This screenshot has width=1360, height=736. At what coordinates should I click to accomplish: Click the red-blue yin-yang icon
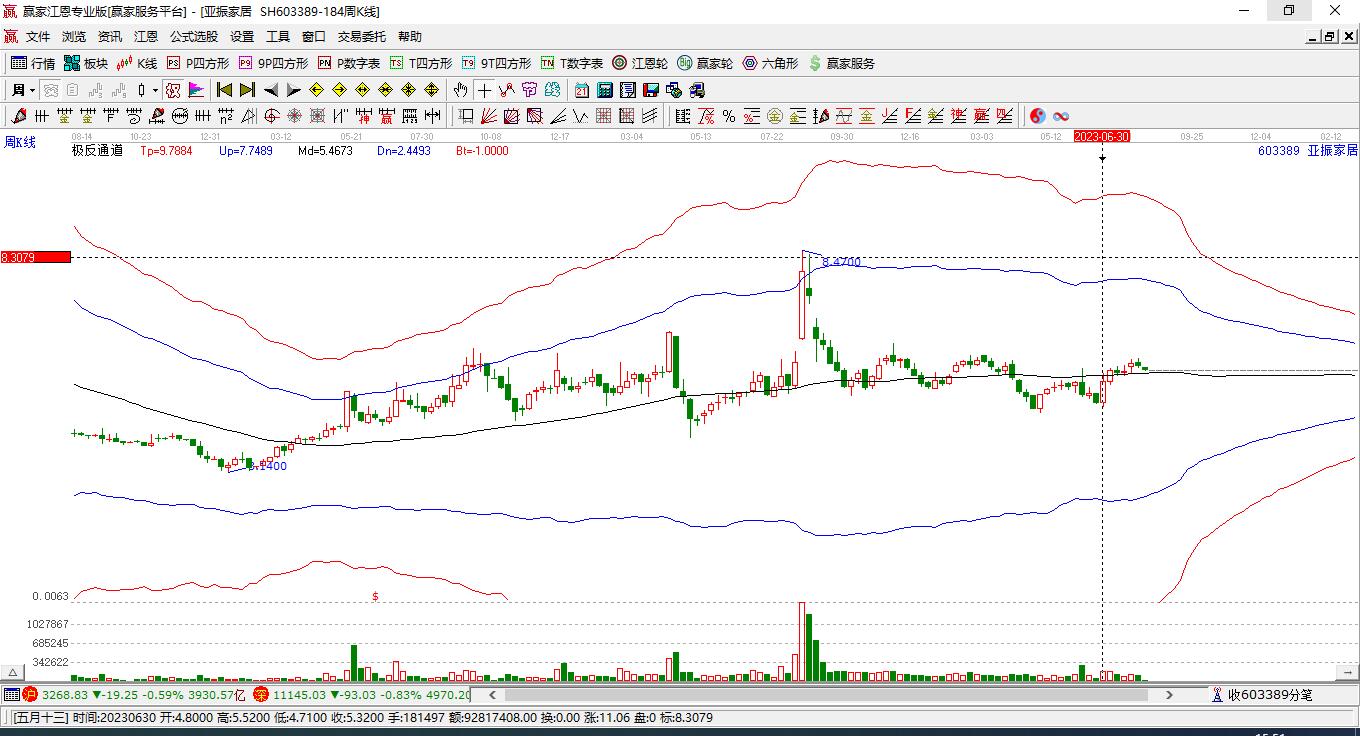pyautogui.click(x=1038, y=116)
